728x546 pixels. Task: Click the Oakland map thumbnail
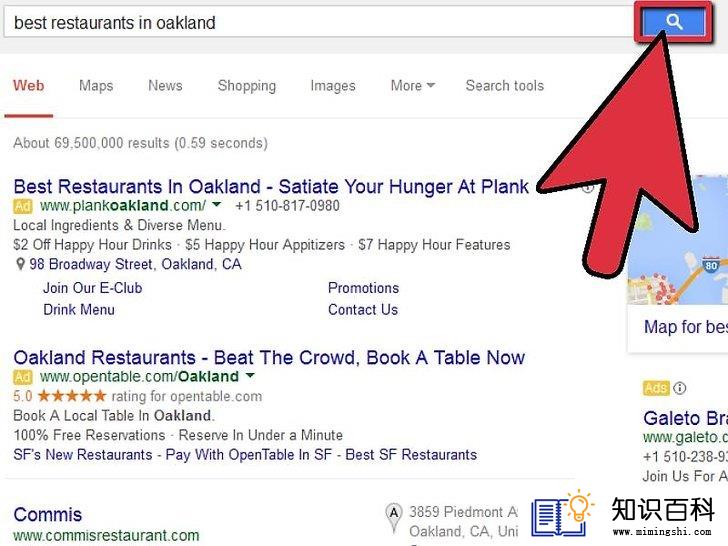click(678, 240)
